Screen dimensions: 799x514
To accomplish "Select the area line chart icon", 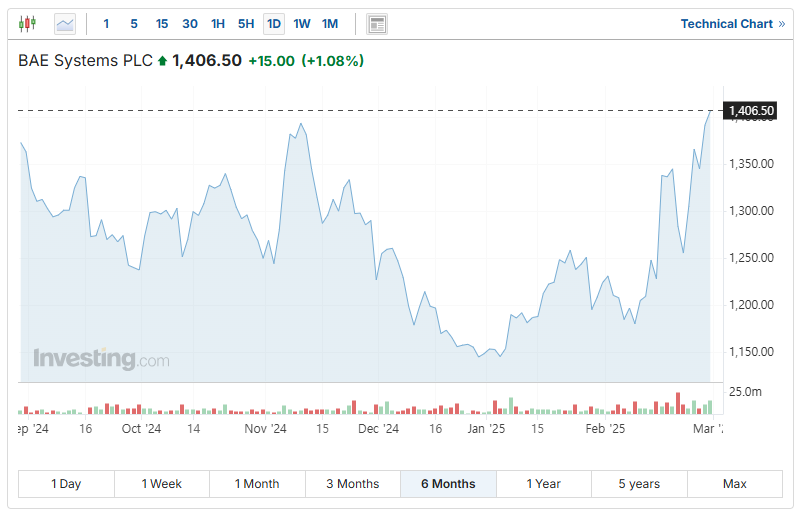I will [65, 24].
